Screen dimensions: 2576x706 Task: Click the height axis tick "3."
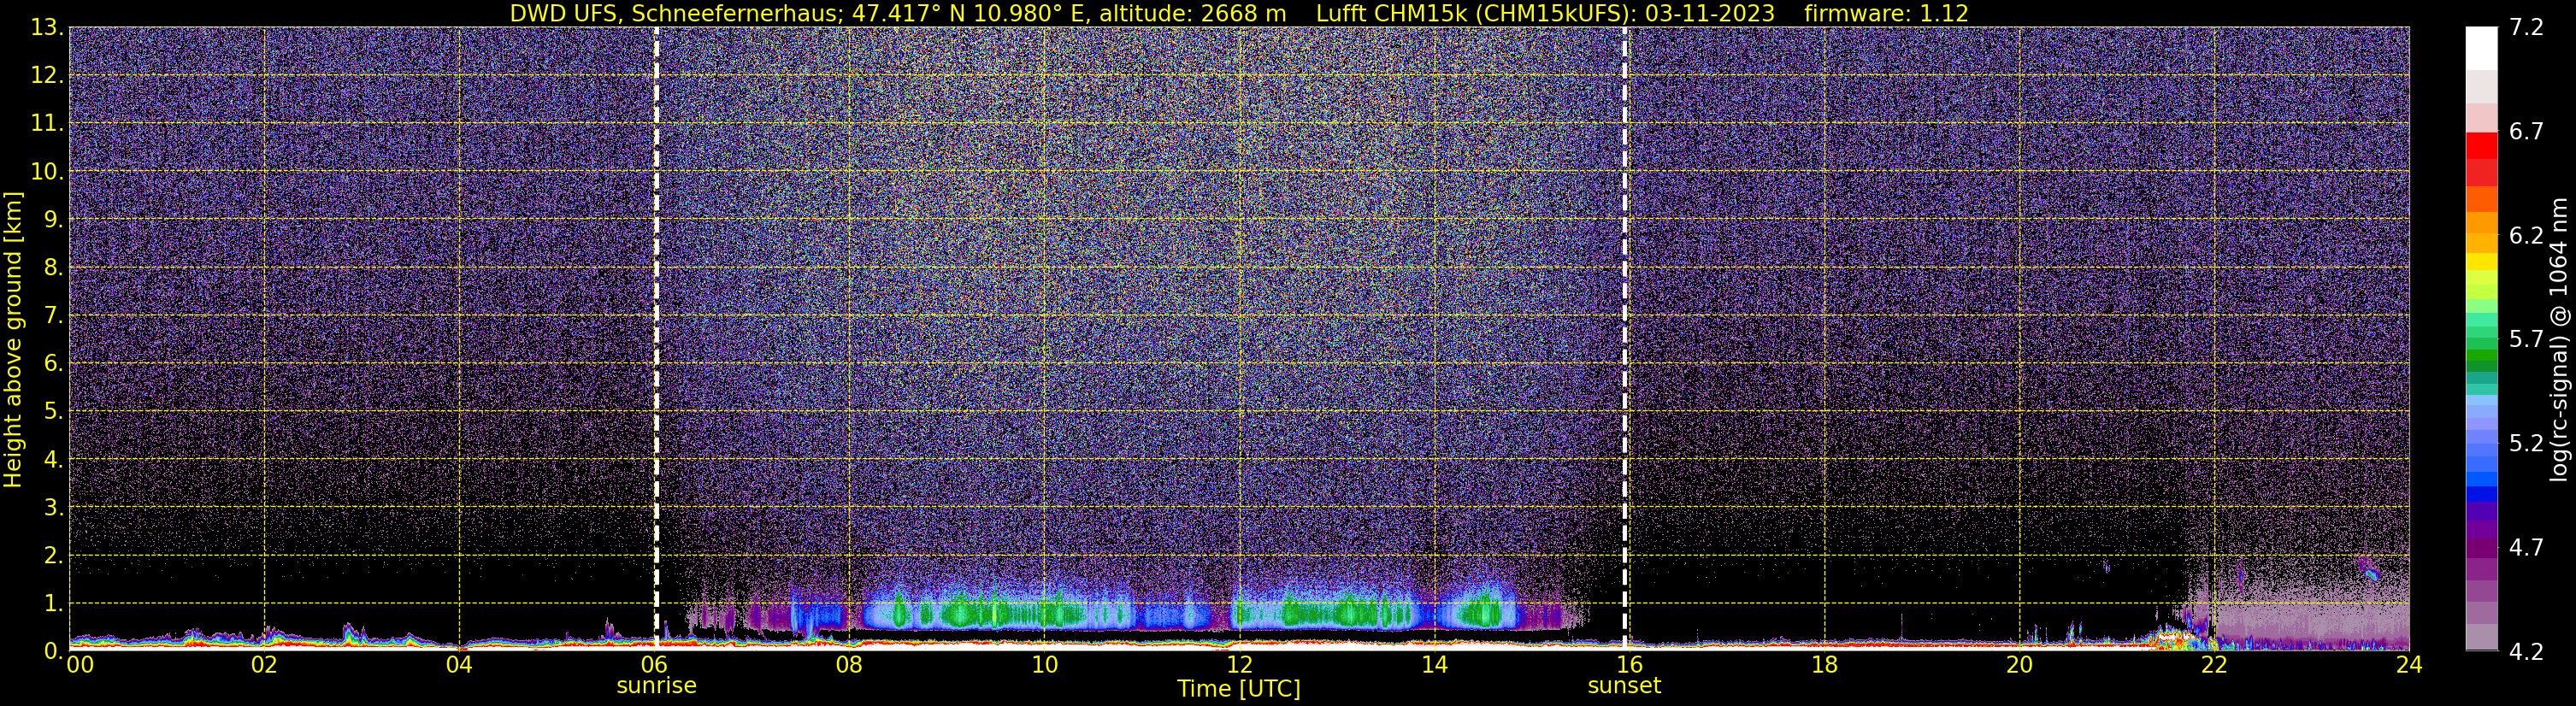click(54, 508)
